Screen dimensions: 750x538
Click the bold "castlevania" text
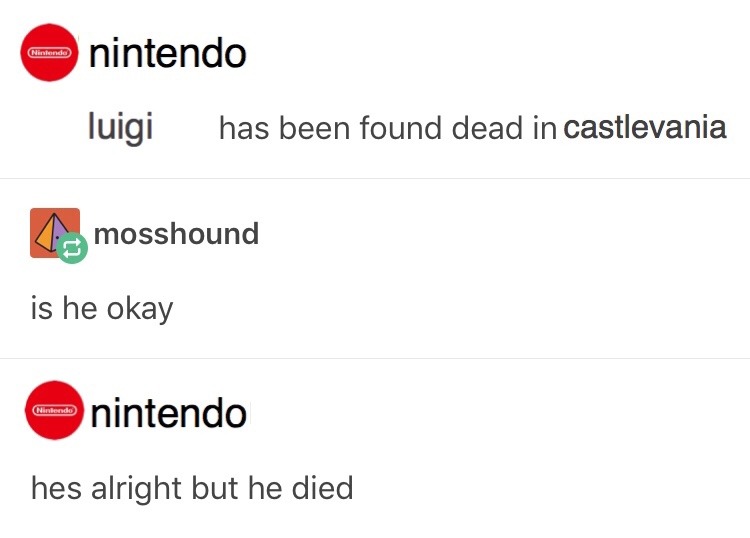point(645,128)
